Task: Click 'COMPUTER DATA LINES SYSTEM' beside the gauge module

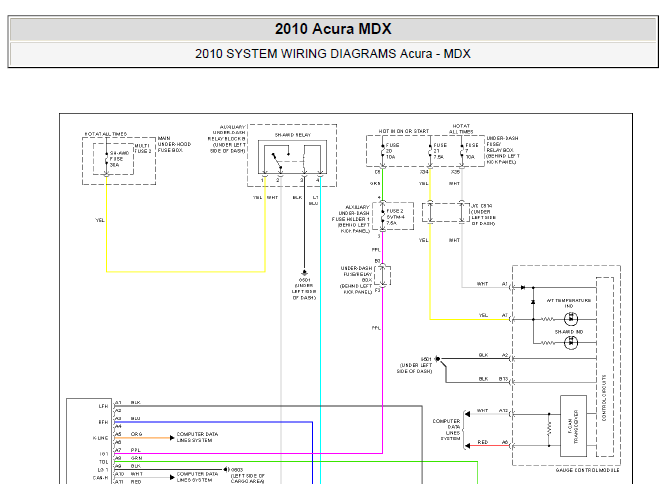Action: [x=447, y=429]
